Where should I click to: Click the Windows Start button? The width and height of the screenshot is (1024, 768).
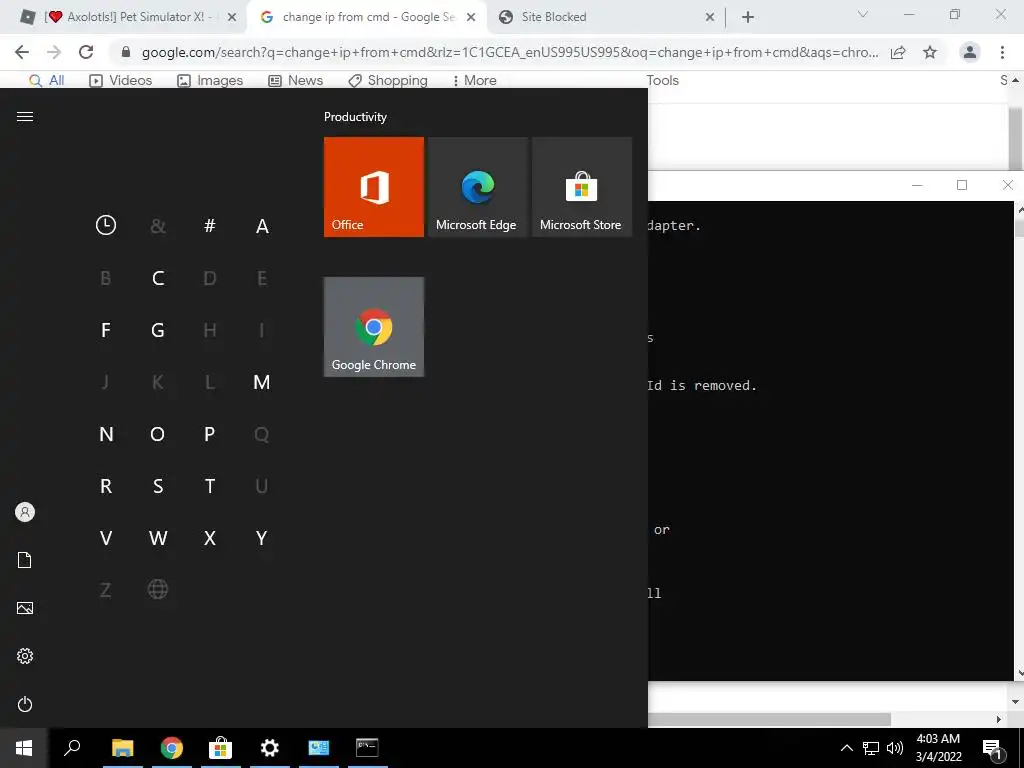point(24,748)
